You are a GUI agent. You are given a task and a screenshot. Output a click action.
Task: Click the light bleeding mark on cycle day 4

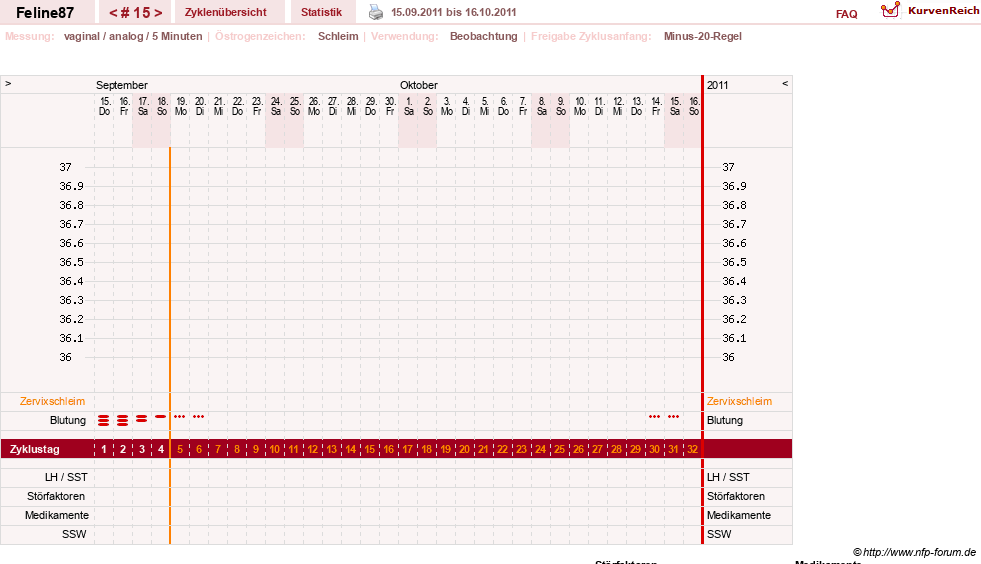click(161, 416)
